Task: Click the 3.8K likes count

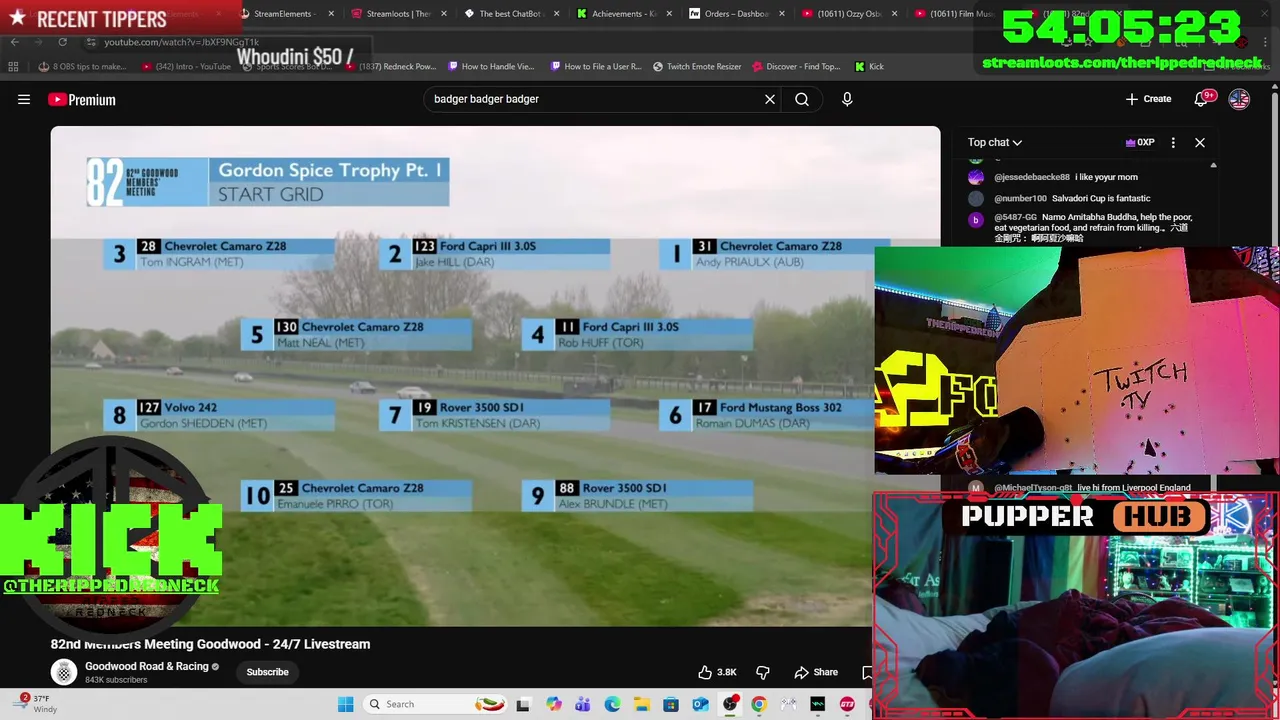Action: 727,672
